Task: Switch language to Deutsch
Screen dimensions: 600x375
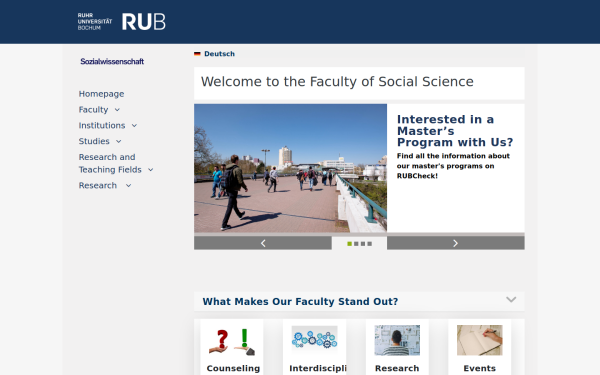Action: pos(219,54)
